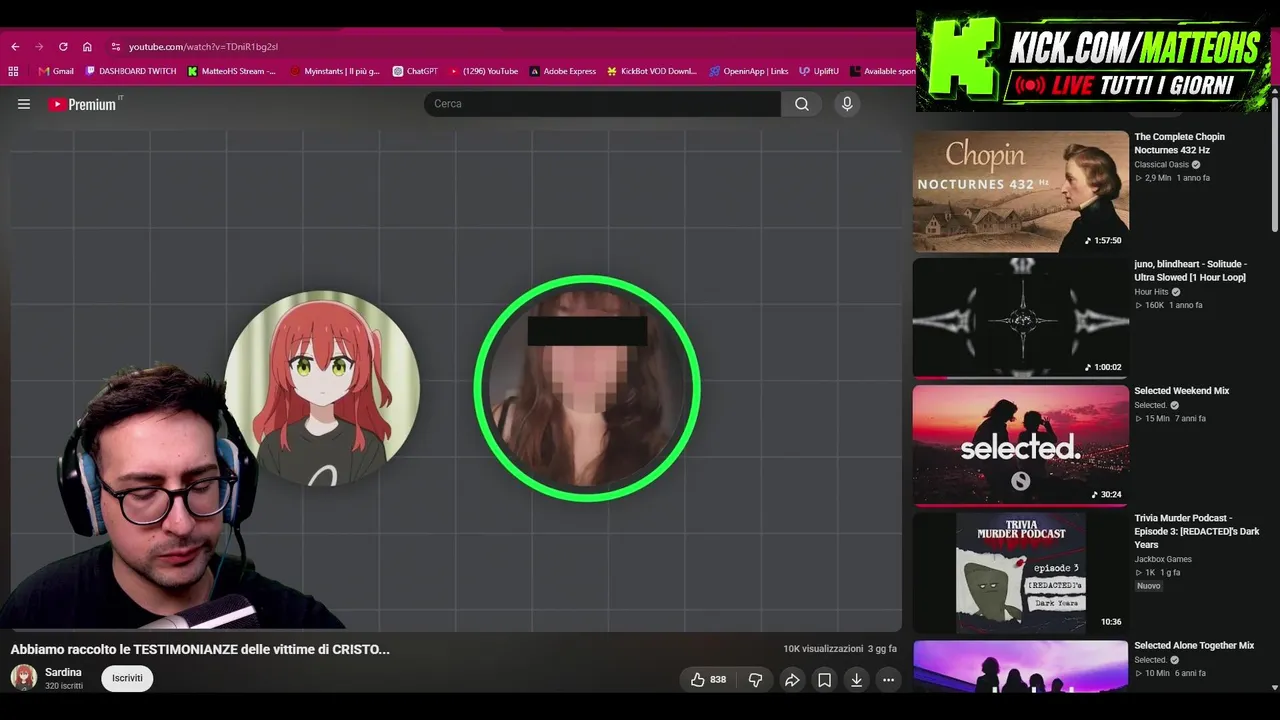Viewport: 1280px width, 720px height.
Task: Click the address bar URL
Action: click(203, 47)
